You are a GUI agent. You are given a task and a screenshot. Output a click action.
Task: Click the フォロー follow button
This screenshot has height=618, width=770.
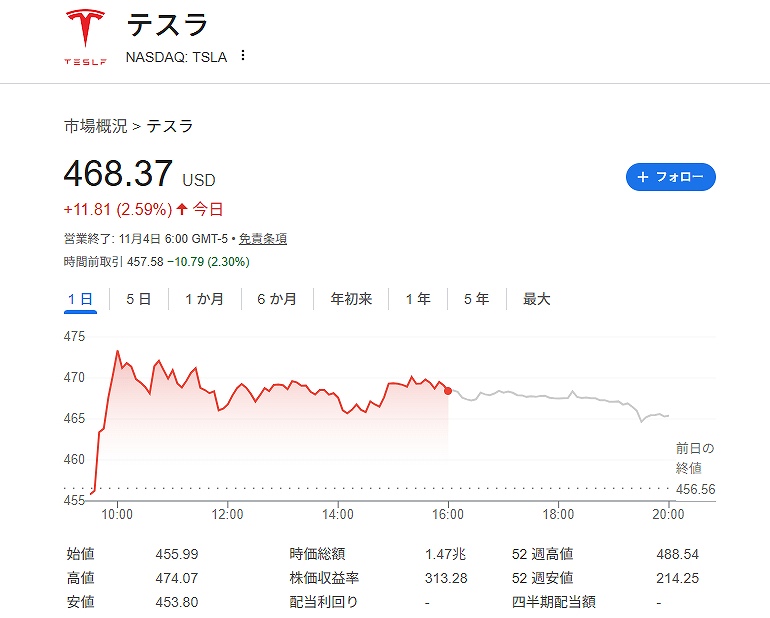[x=670, y=177]
